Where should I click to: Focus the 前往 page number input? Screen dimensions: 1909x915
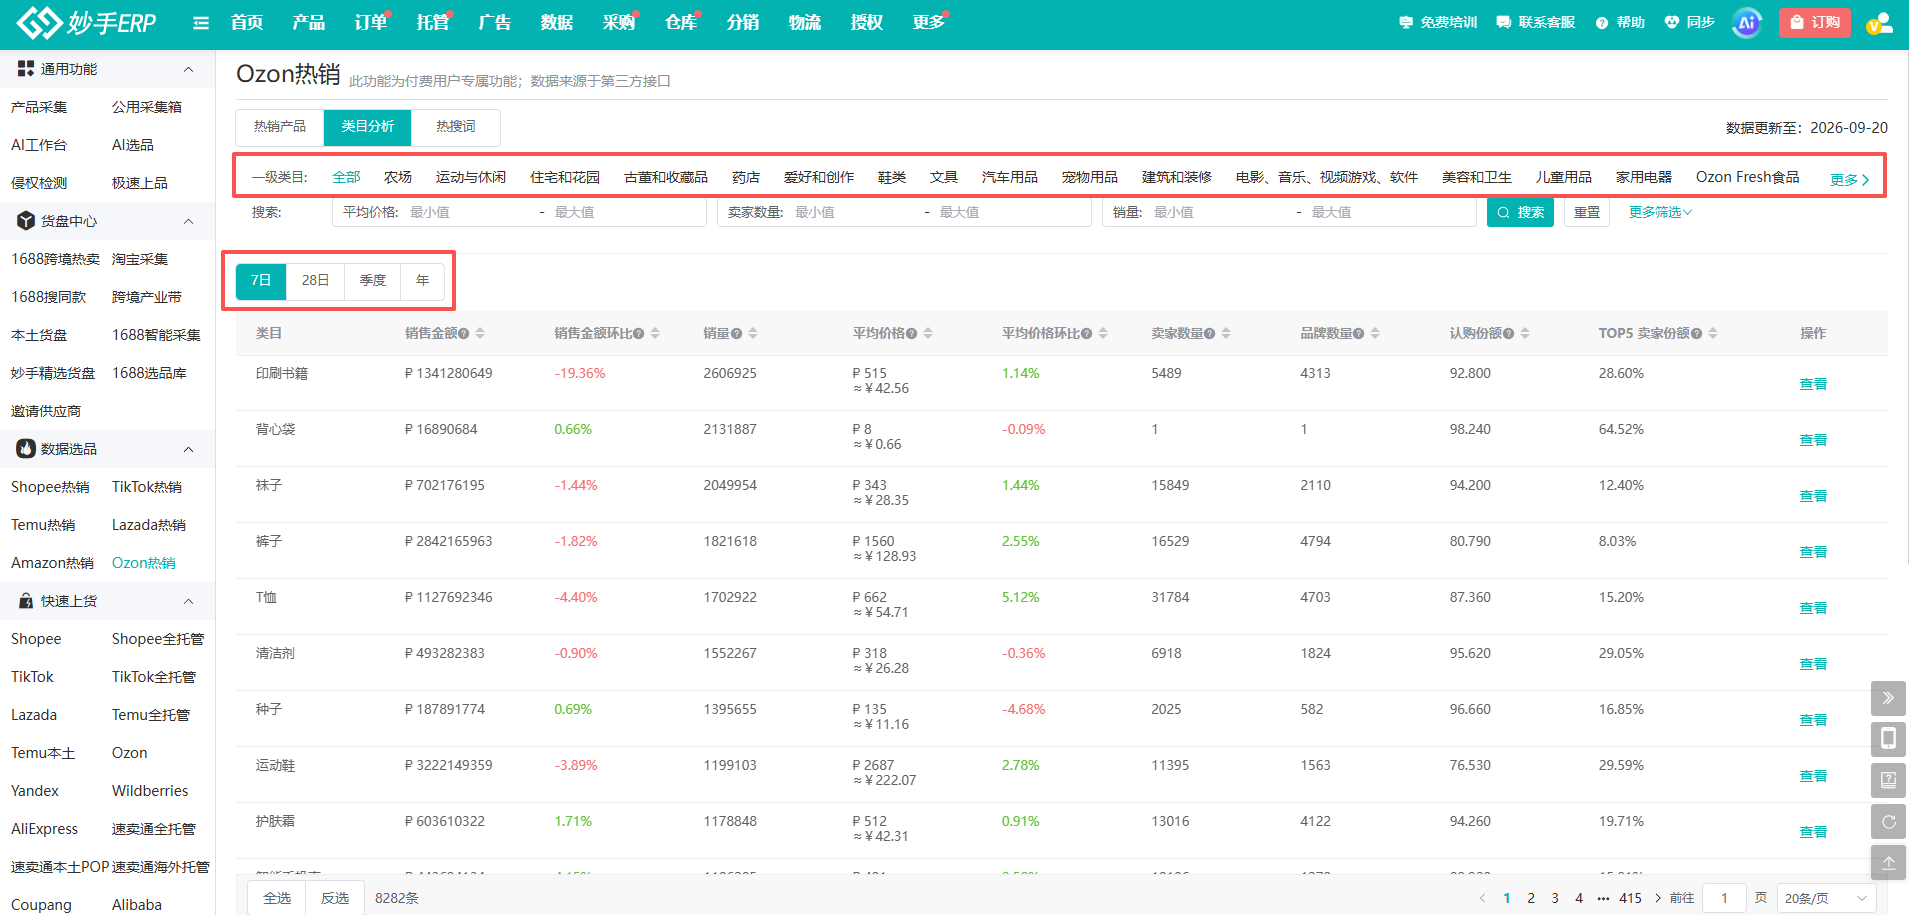pos(1725,898)
